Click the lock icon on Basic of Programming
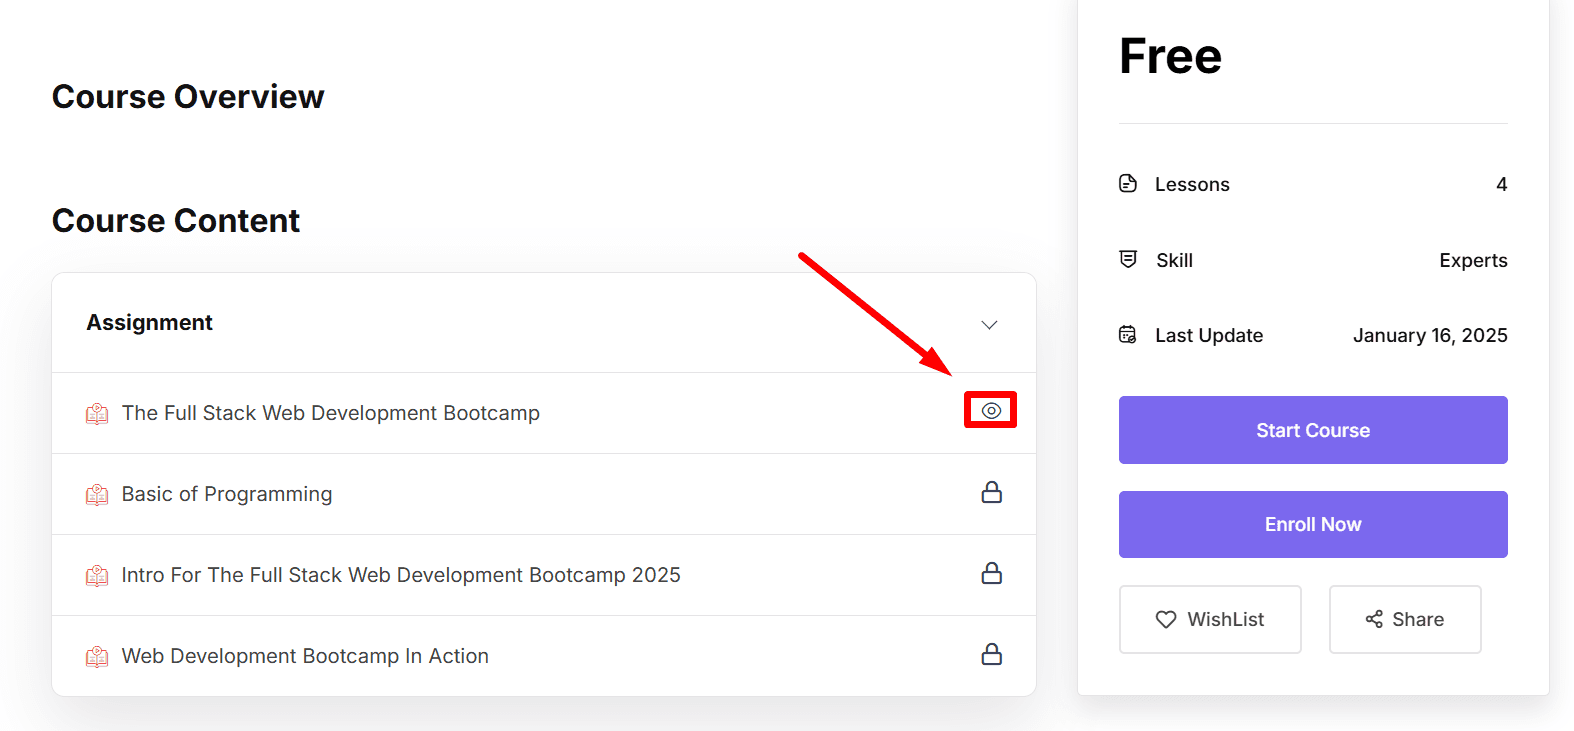This screenshot has width=1574, height=731. 991,492
